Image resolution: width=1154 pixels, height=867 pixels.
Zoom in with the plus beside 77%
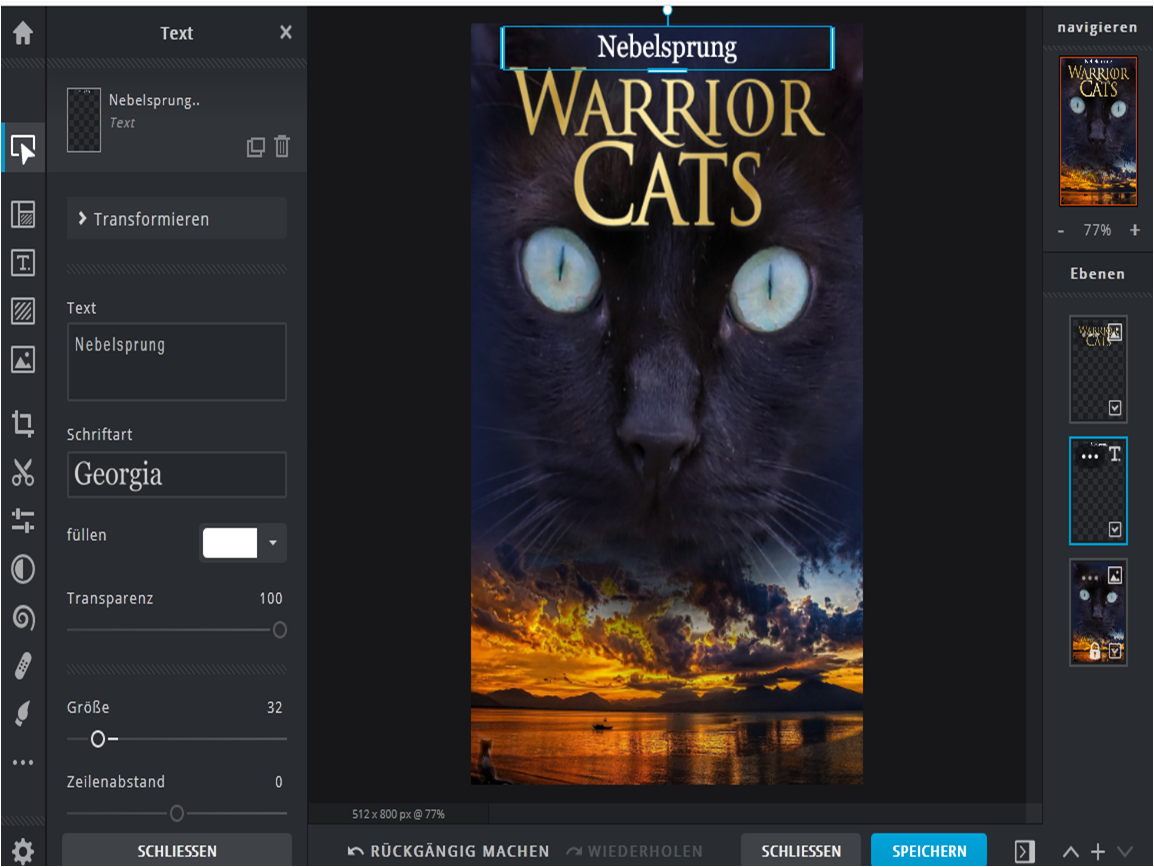(x=1135, y=230)
